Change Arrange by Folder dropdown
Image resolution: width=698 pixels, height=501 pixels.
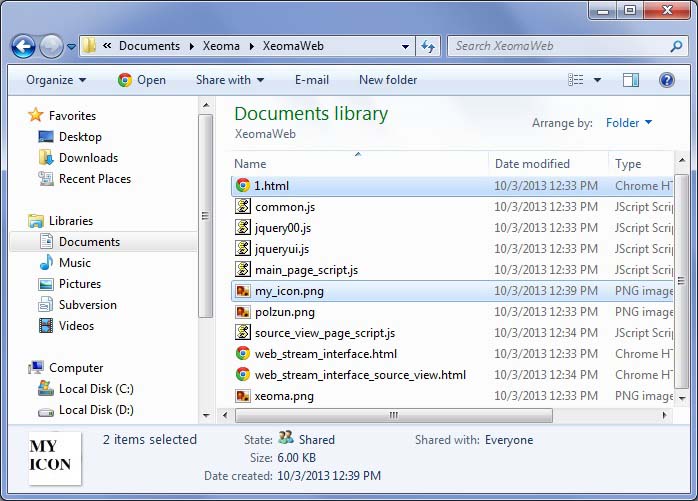click(x=628, y=123)
